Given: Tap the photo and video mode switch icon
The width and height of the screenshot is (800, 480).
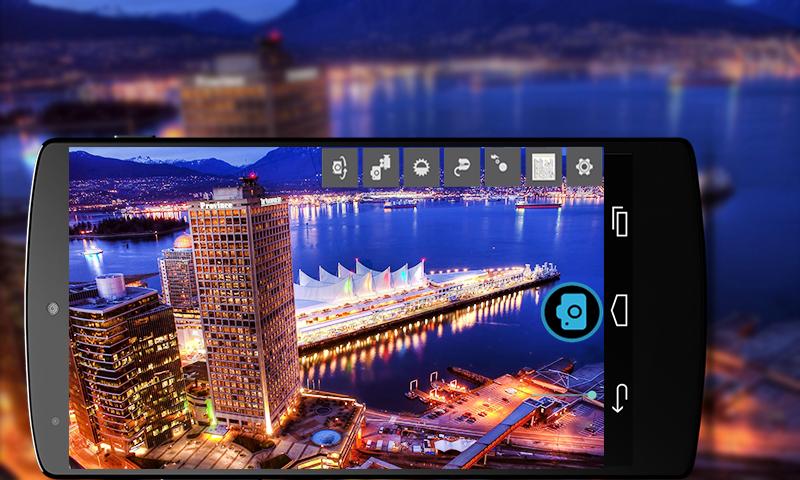Looking at the screenshot, I should click(381, 167).
